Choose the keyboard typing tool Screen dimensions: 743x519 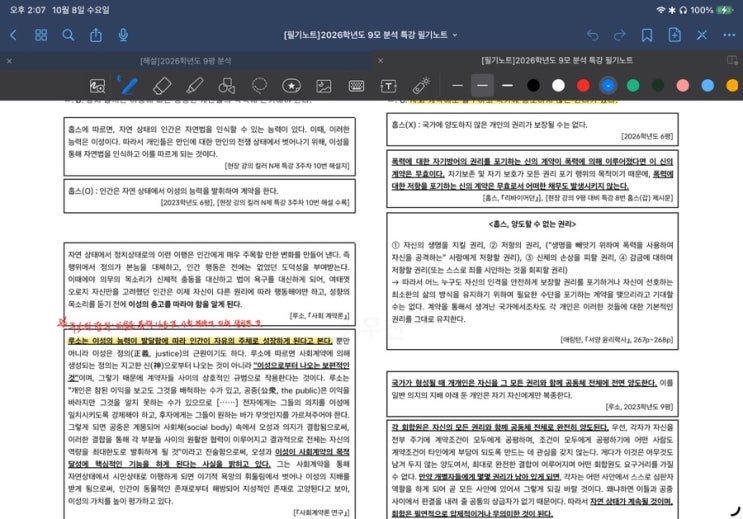point(356,86)
